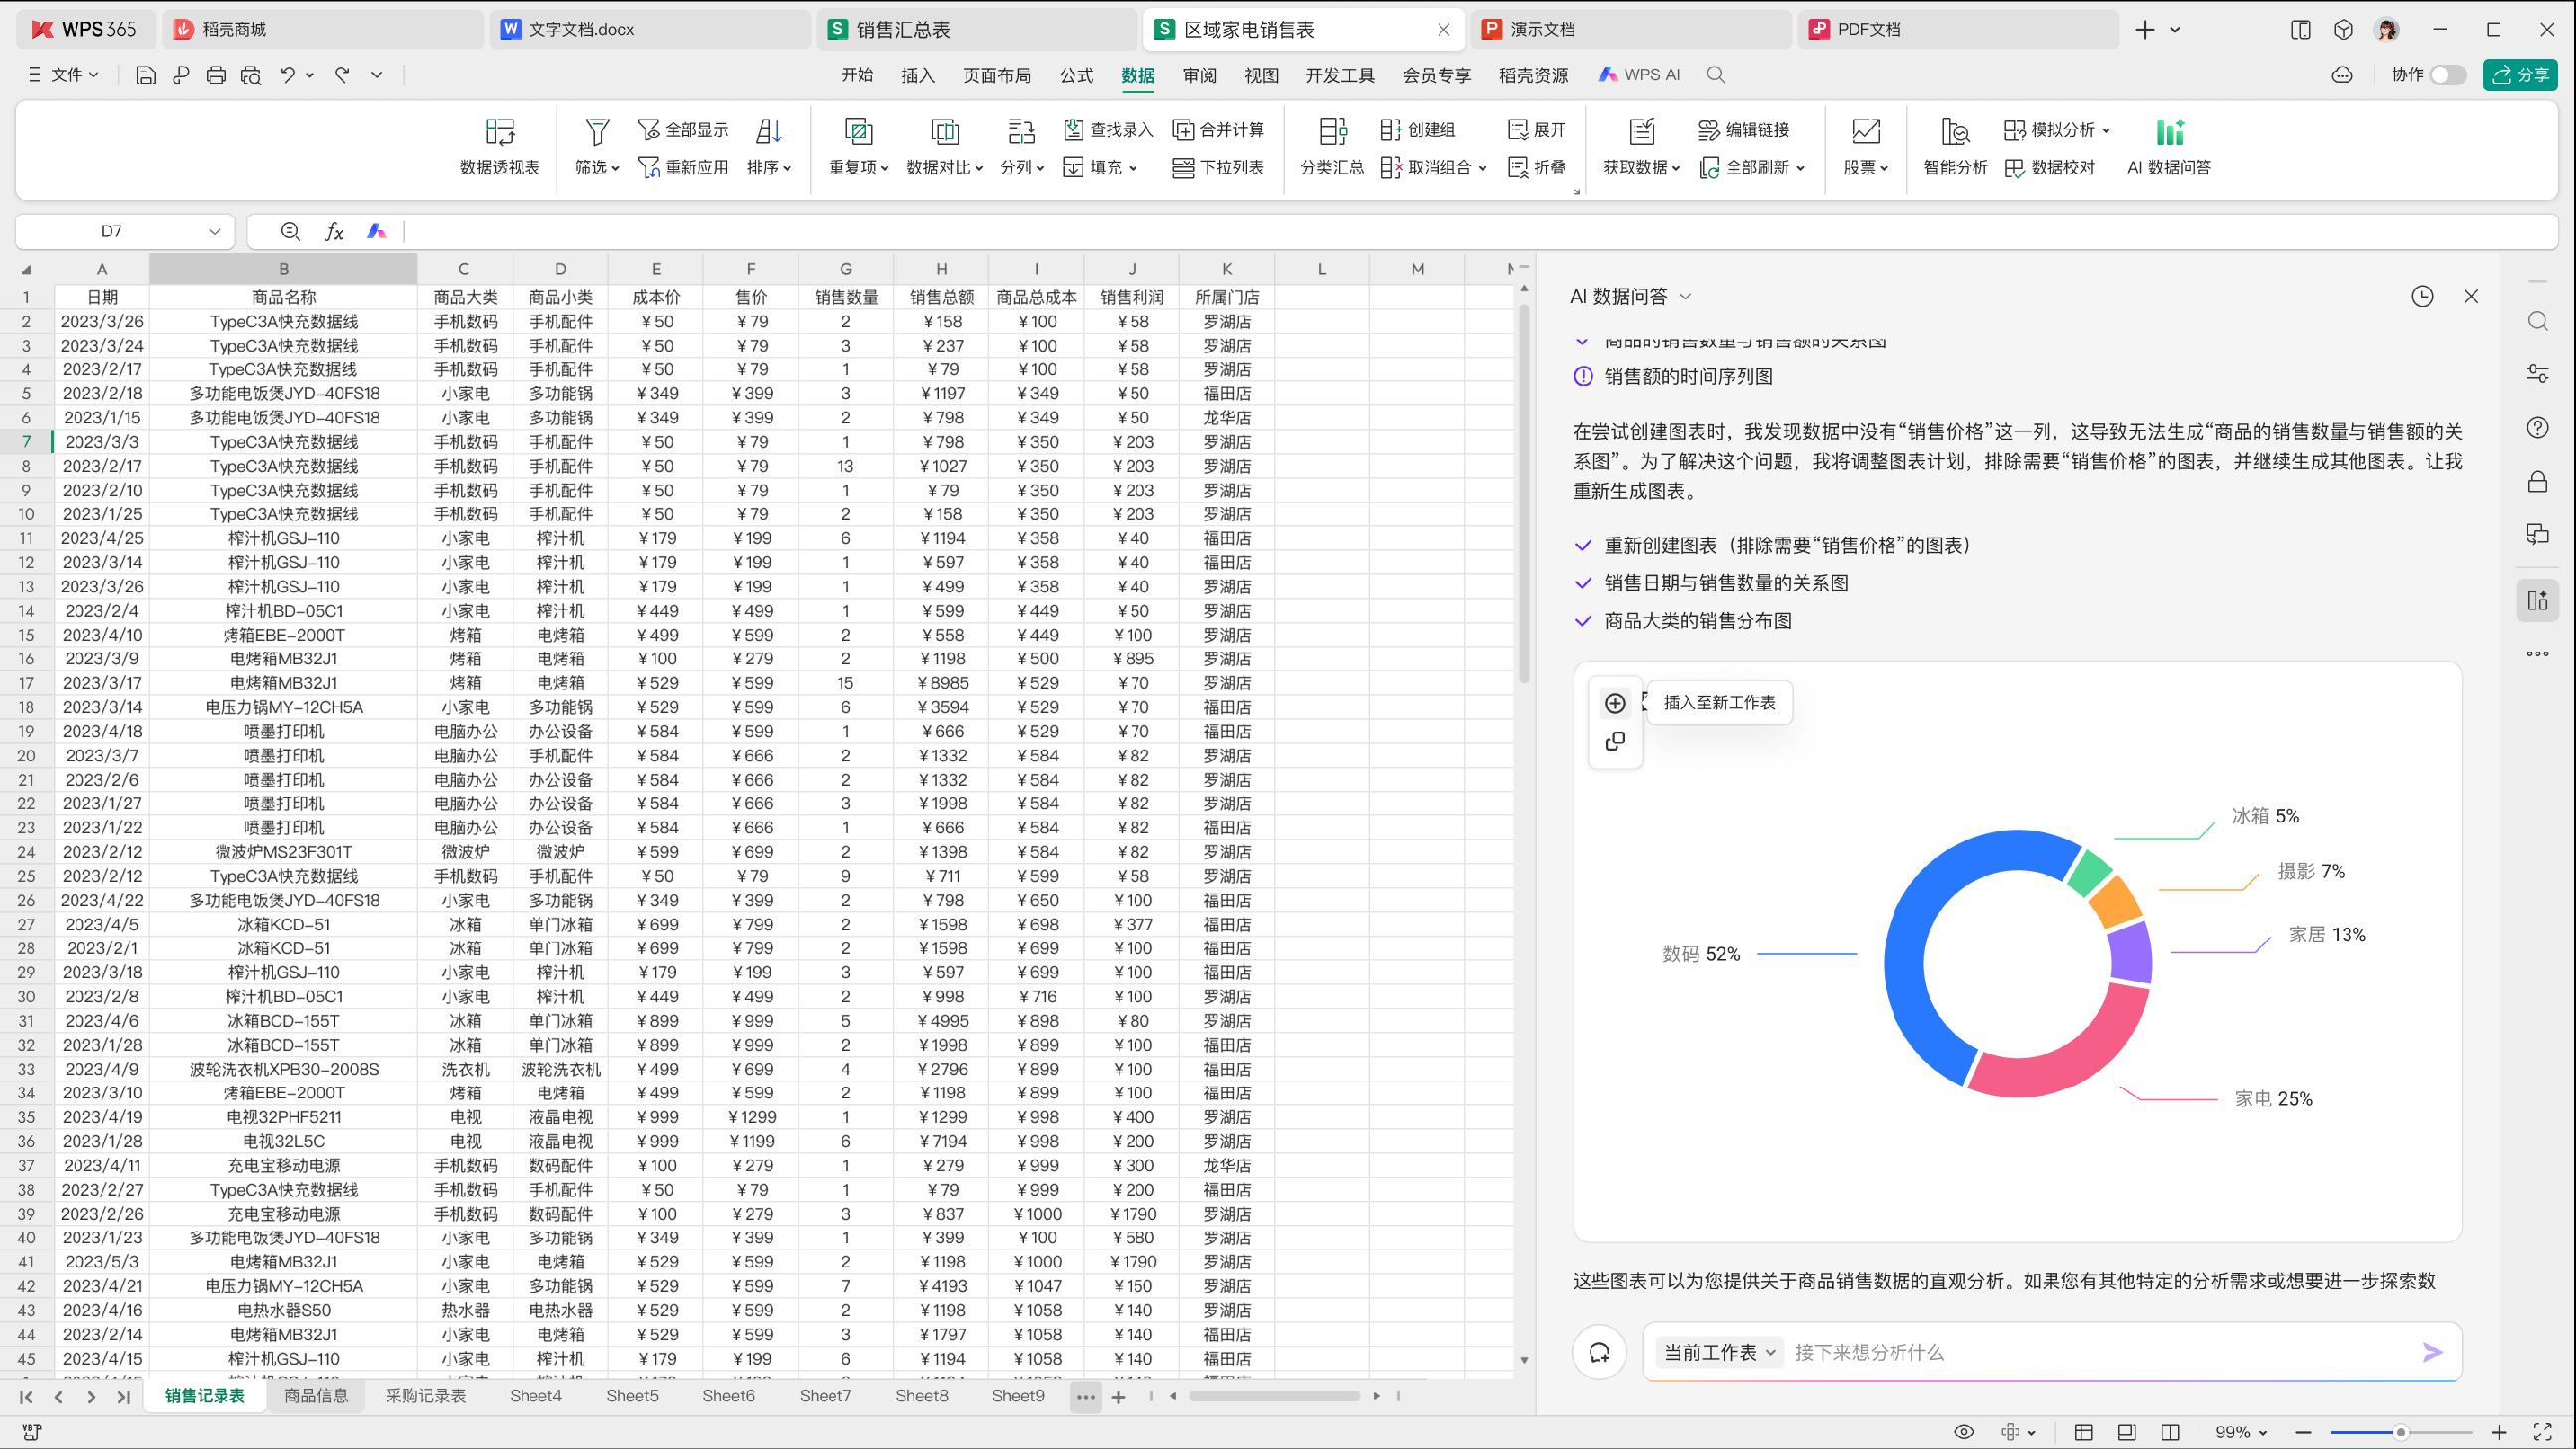The image size is (2576, 1449).
Task: Send the AI question with the arrow icon
Action: tap(2433, 1352)
